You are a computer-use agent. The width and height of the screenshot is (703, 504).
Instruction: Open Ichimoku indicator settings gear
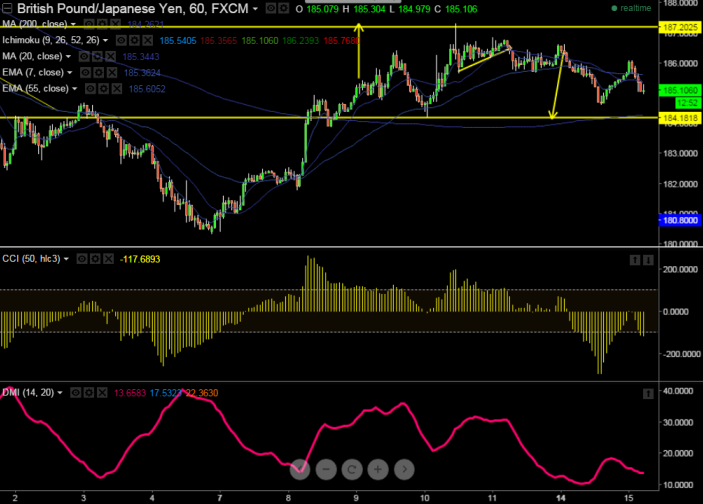click(x=135, y=40)
